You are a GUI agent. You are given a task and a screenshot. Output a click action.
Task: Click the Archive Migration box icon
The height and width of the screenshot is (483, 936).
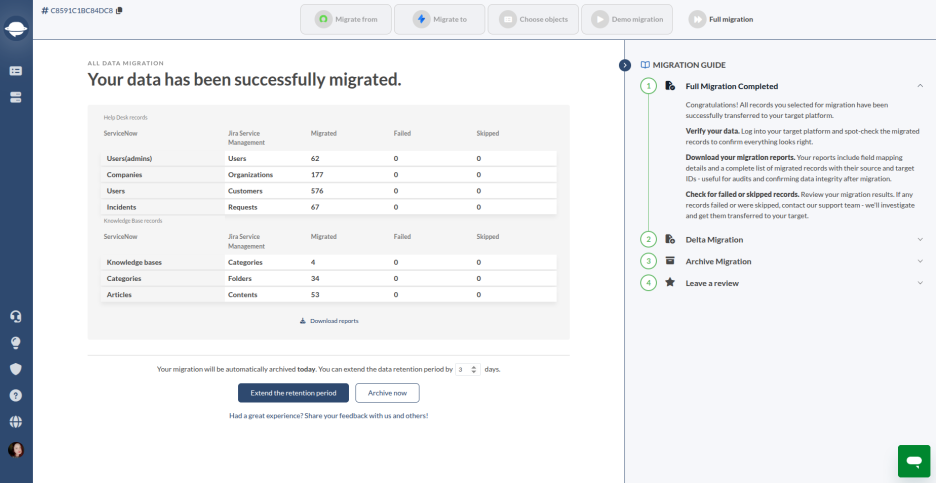tap(670, 261)
